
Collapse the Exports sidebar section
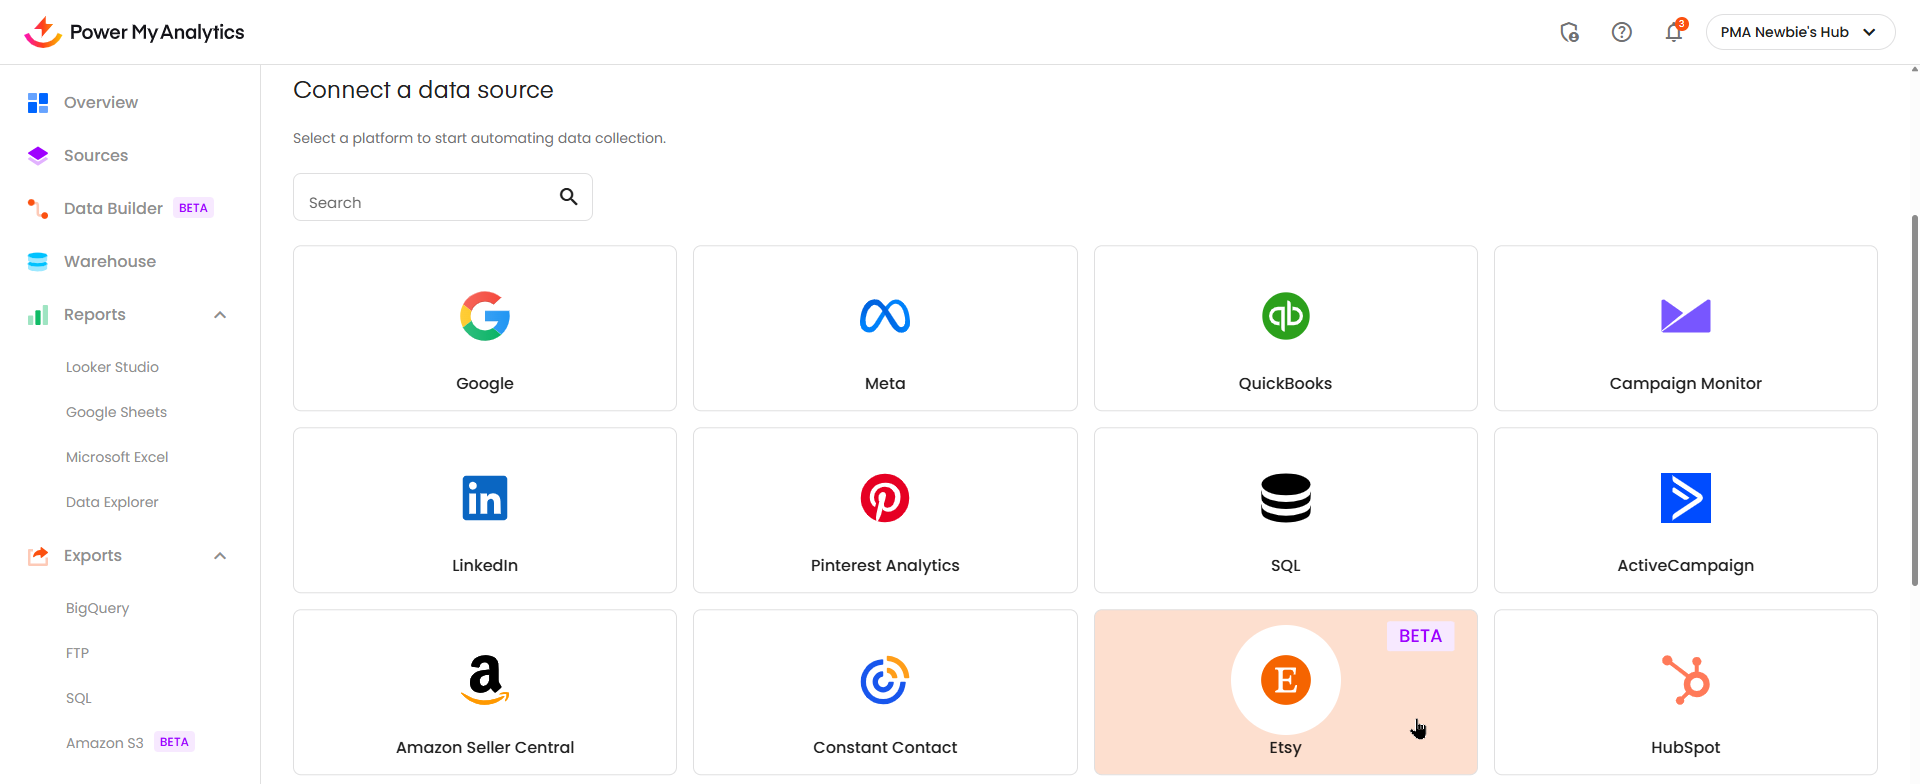(x=220, y=556)
